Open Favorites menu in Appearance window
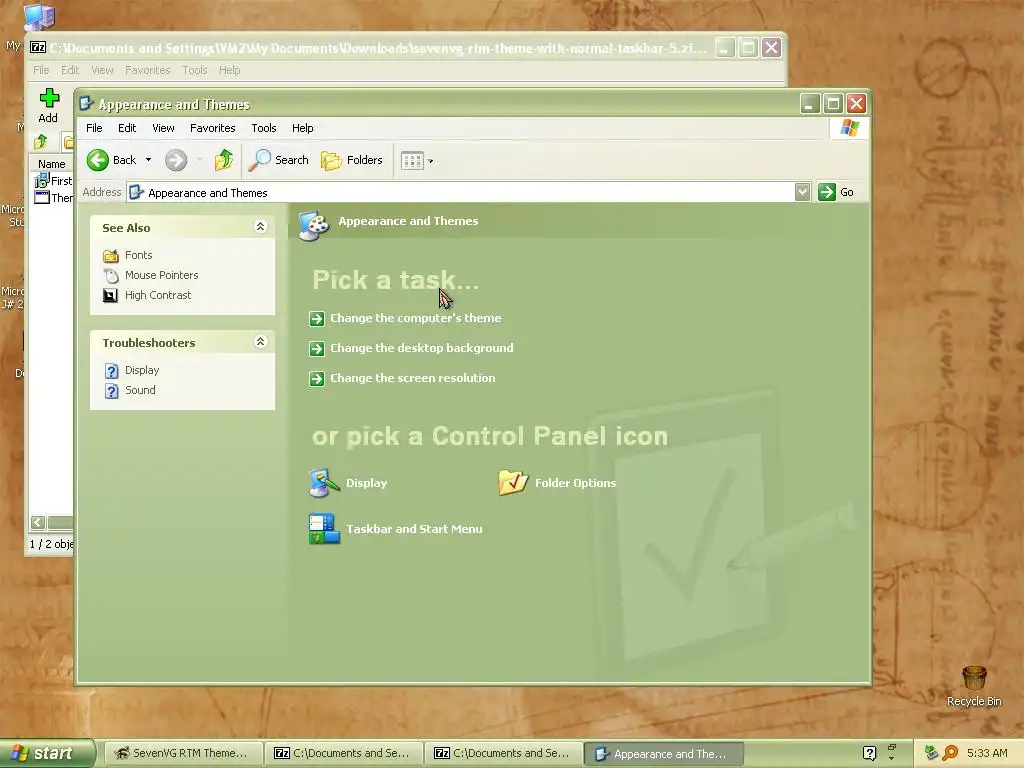Screen dimensions: 1024x768 click(x=212, y=128)
